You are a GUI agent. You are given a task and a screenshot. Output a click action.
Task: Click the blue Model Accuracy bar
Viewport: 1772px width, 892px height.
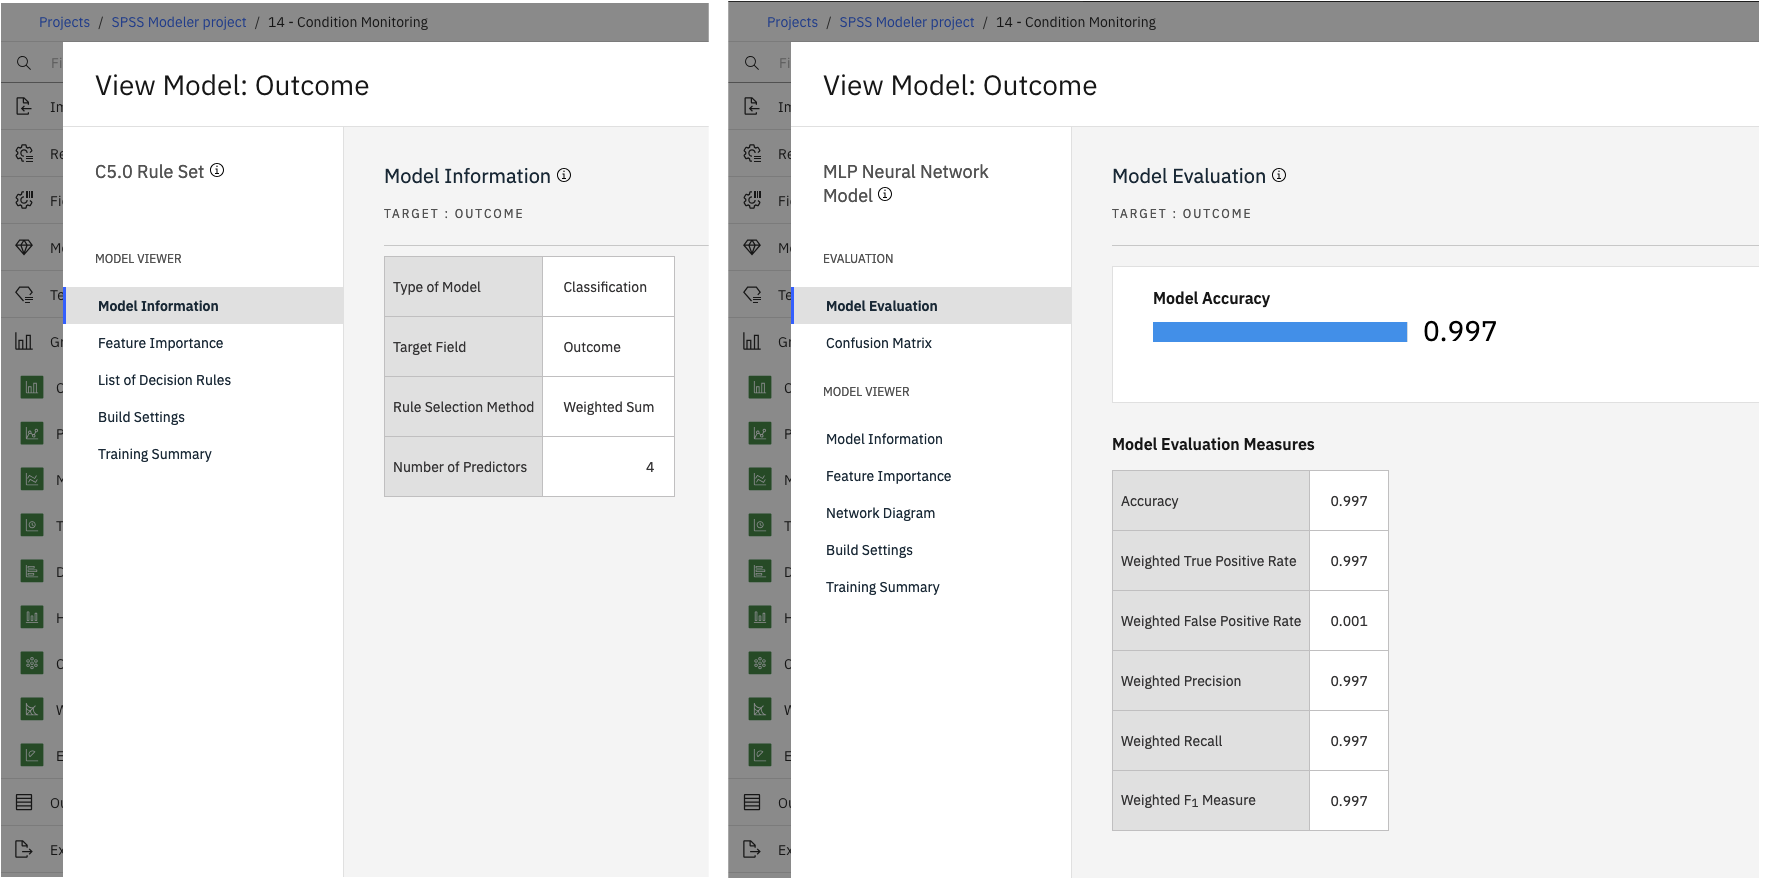coord(1280,332)
